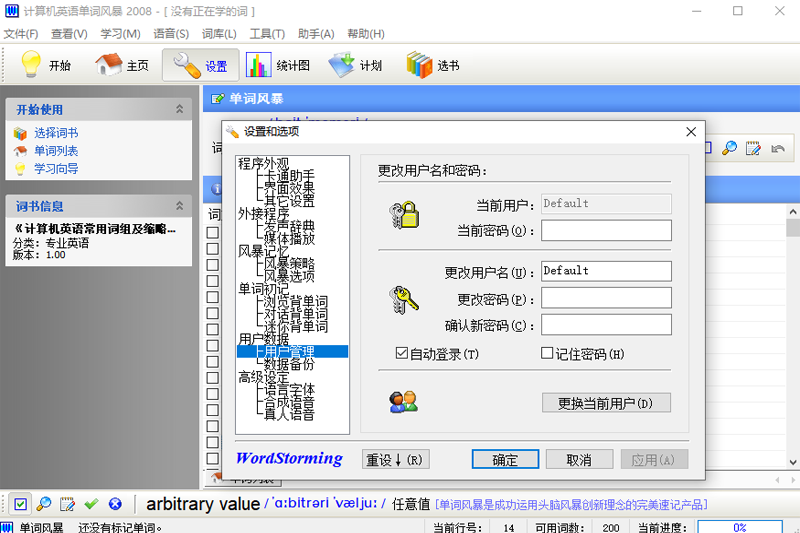Click the 取消 button
Image resolution: width=800 pixels, height=533 pixels.
click(579, 459)
